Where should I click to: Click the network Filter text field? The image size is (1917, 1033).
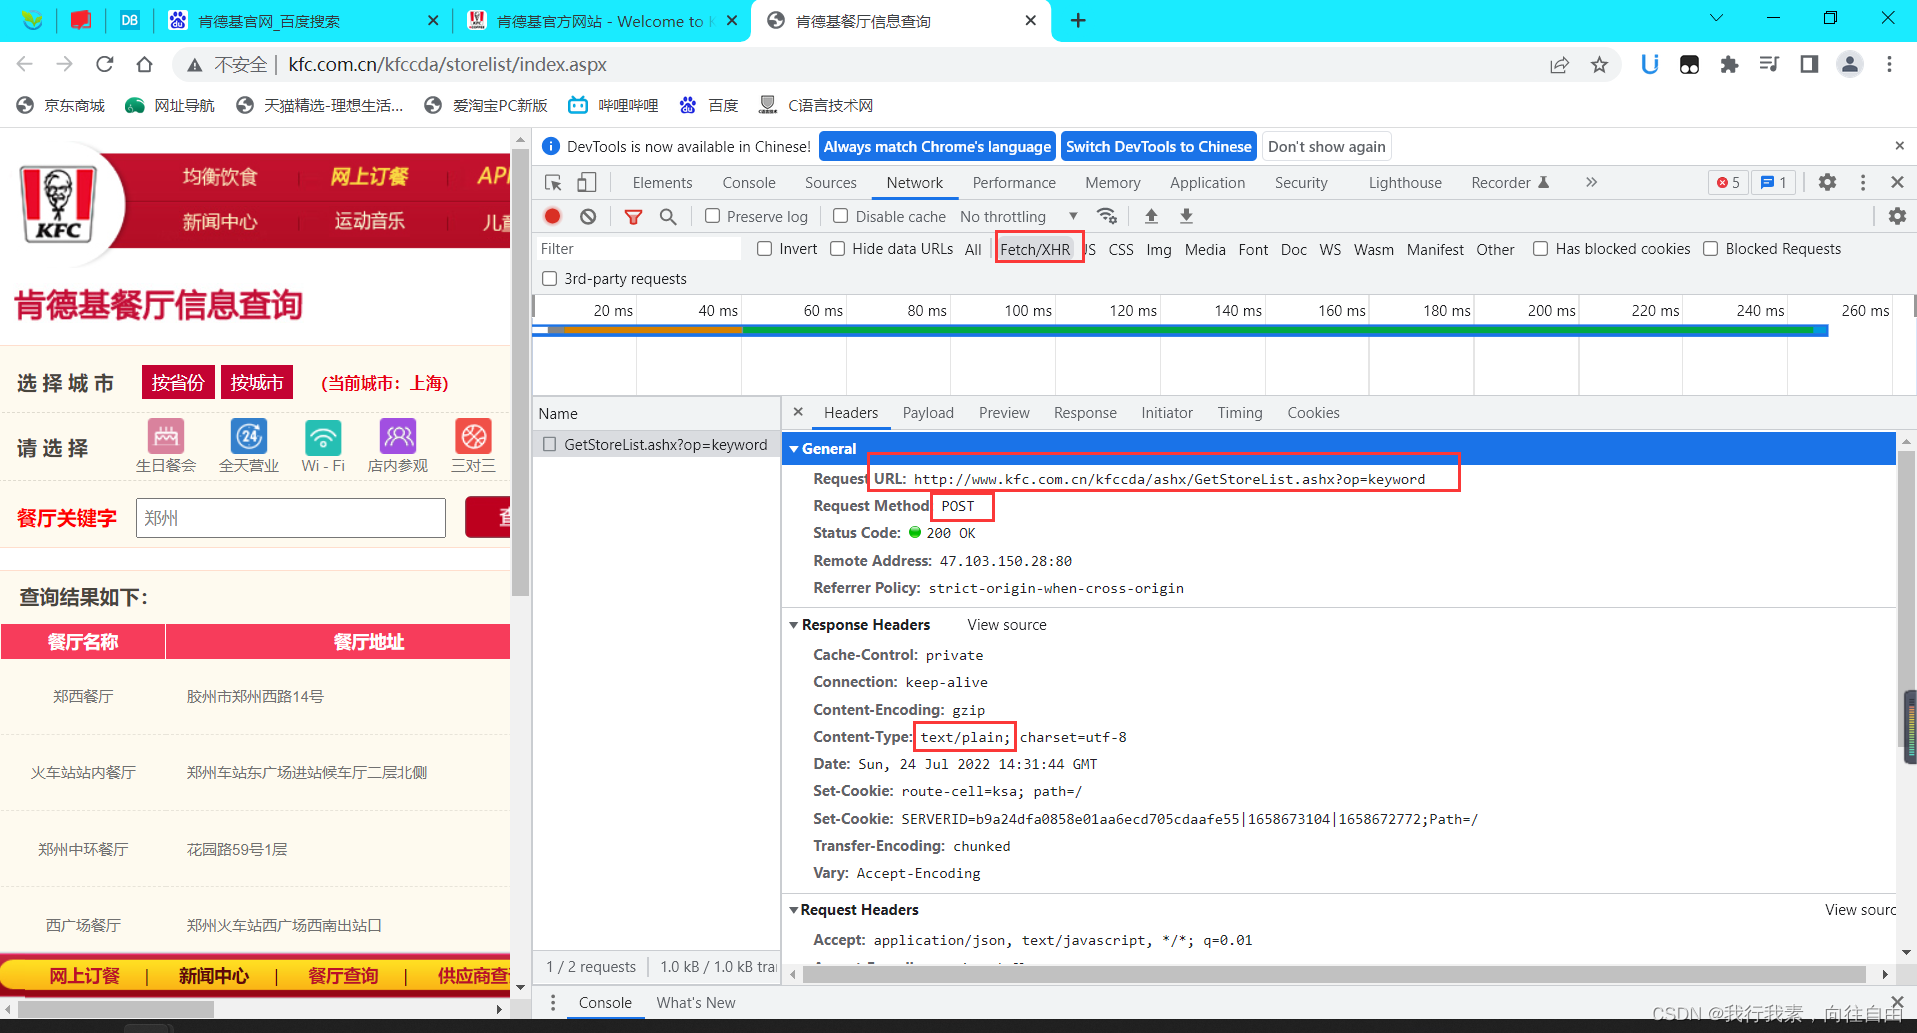pyautogui.click(x=639, y=249)
